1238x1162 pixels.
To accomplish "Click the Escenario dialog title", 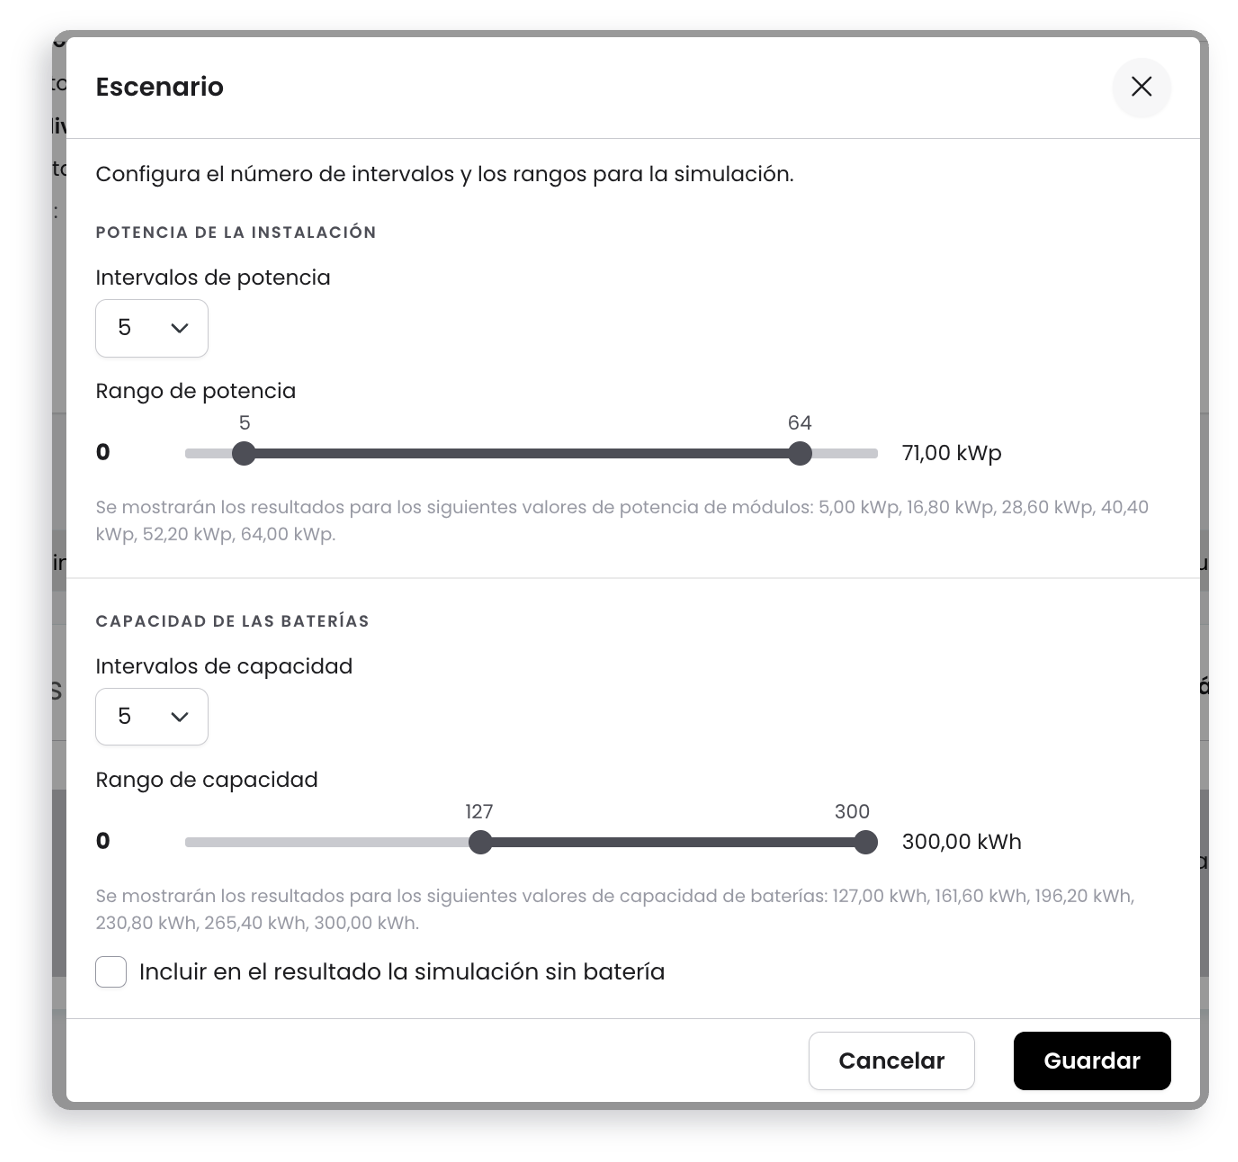I will tap(160, 87).
